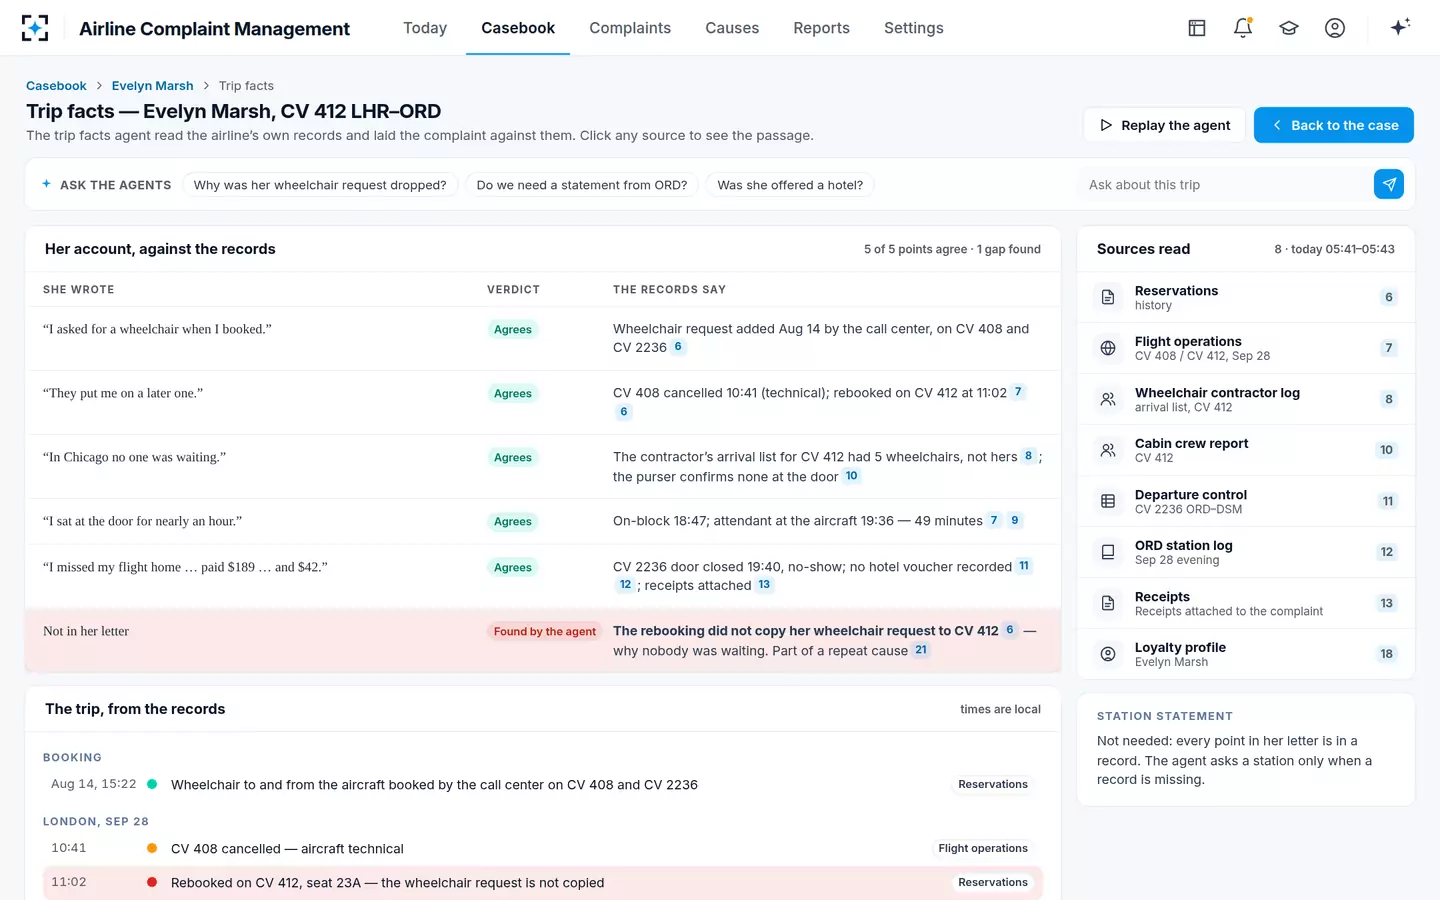Open the AI sparkle assistant
1440x900 pixels.
(x=1400, y=27)
